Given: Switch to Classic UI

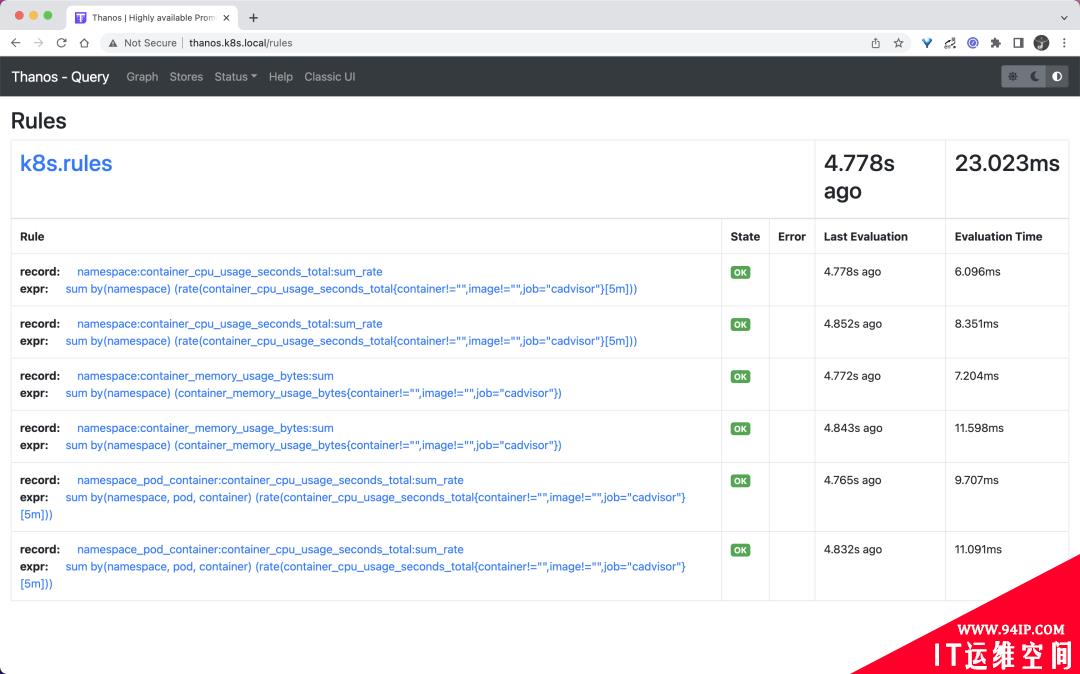Looking at the screenshot, I should 330,77.
